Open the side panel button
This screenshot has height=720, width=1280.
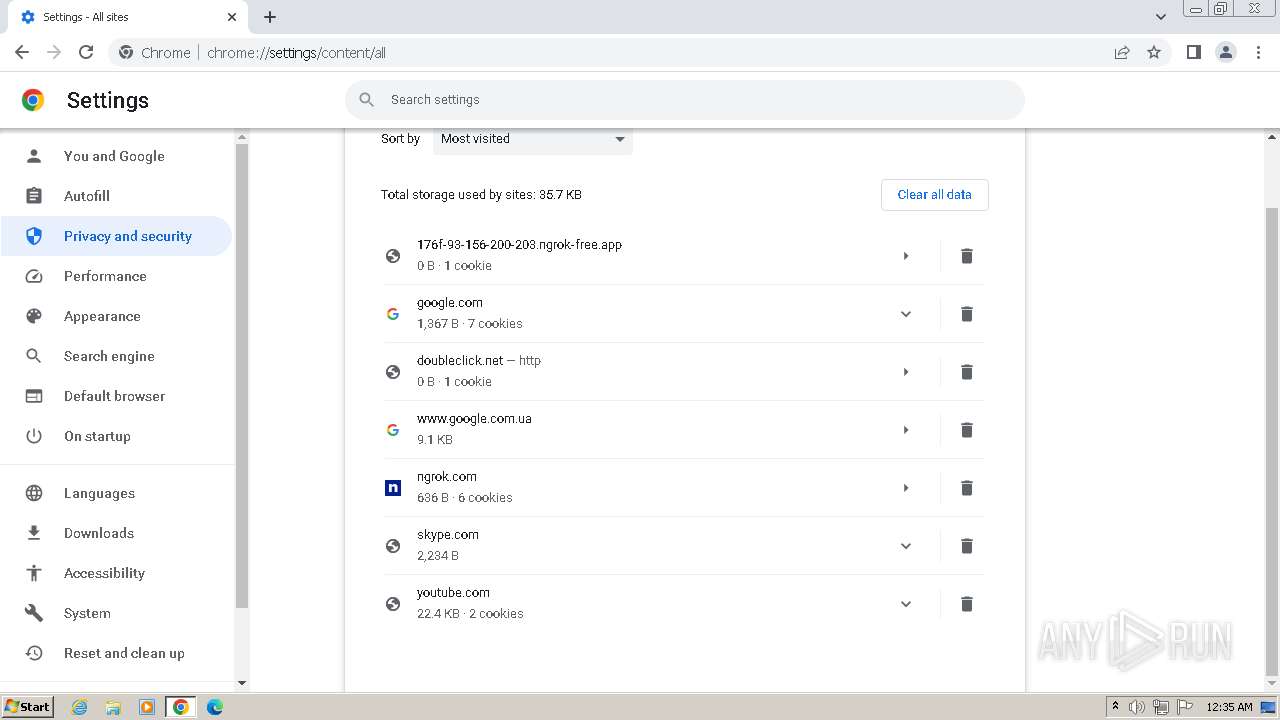pyautogui.click(x=1193, y=52)
